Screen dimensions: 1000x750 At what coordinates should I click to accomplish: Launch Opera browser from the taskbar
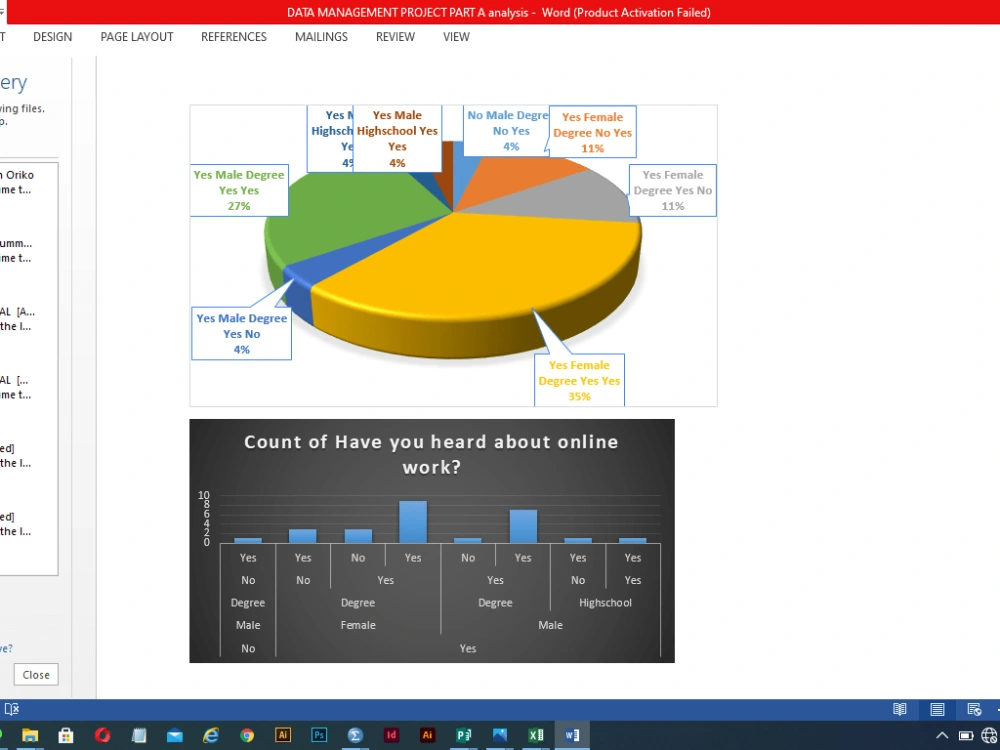point(102,735)
